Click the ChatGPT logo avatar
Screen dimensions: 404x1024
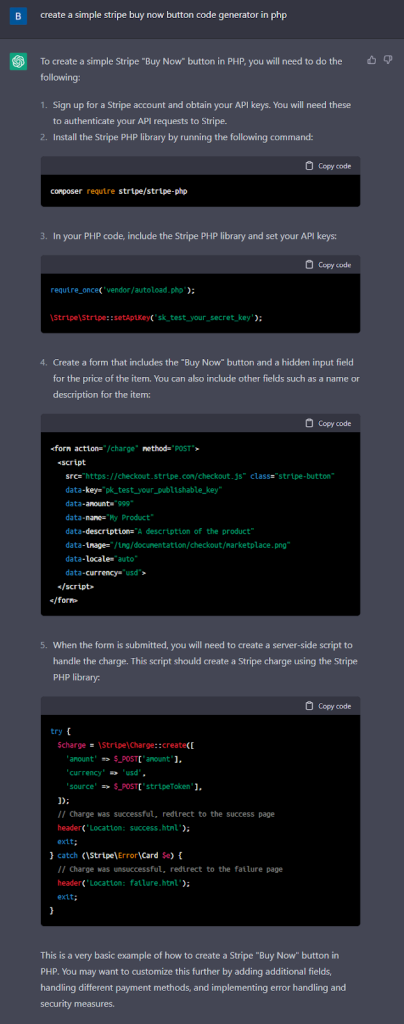[x=18, y=62]
